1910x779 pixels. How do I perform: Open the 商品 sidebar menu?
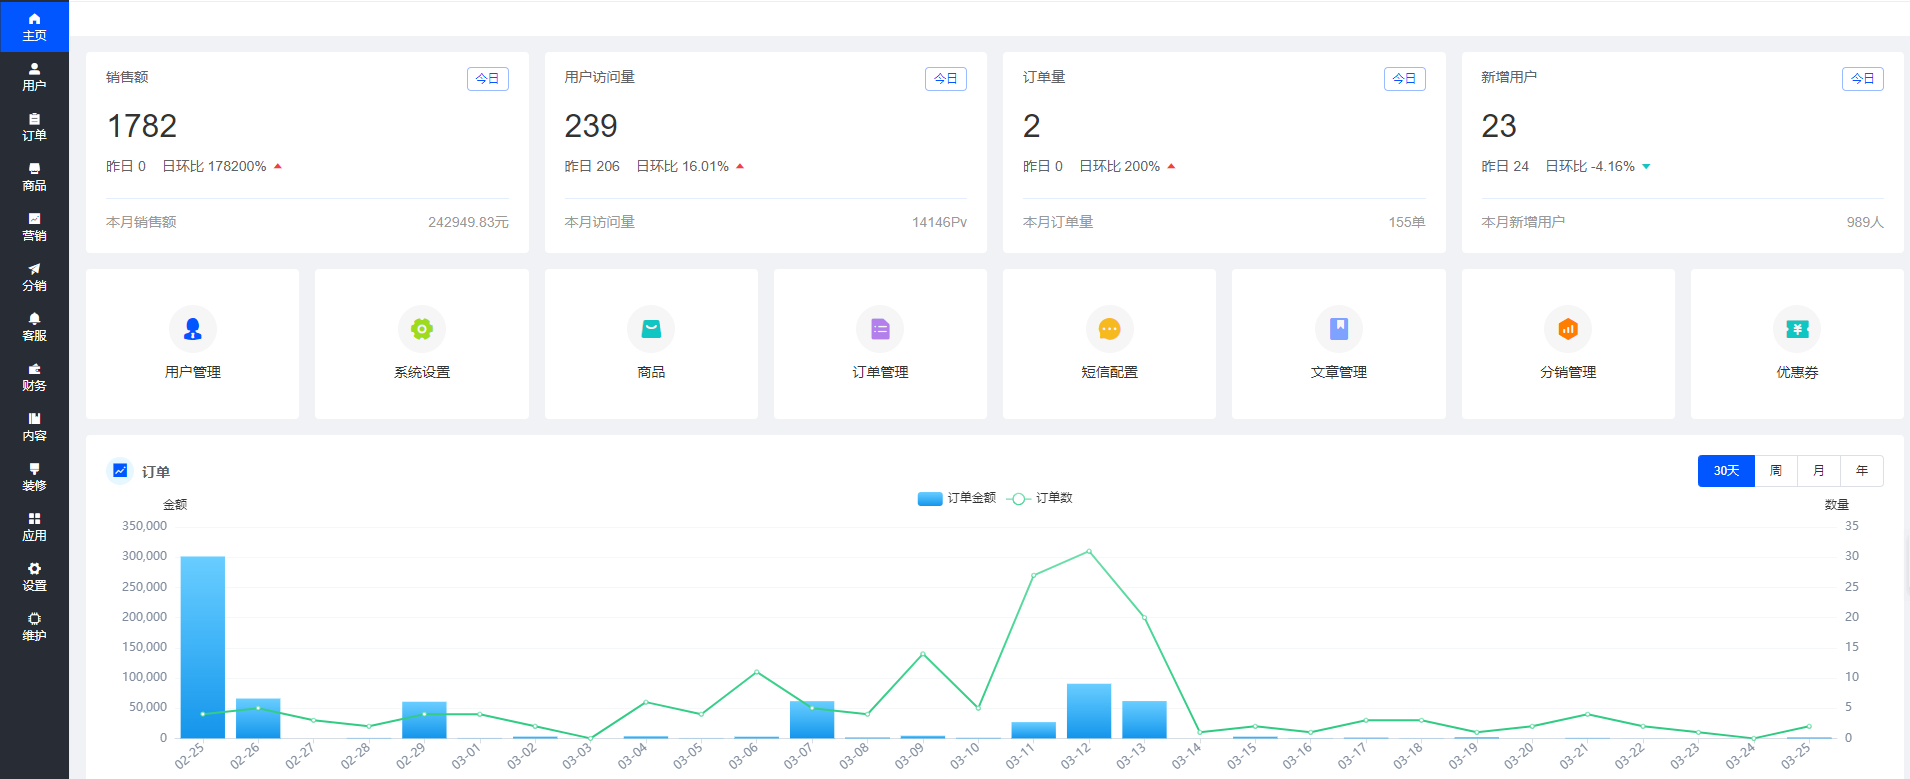point(34,177)
